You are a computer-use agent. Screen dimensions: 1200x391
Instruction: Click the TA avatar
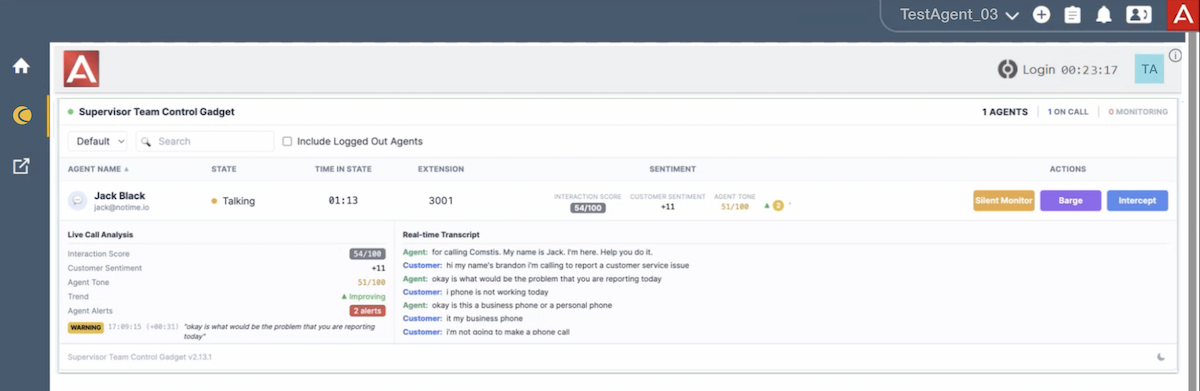(1149, 69)
